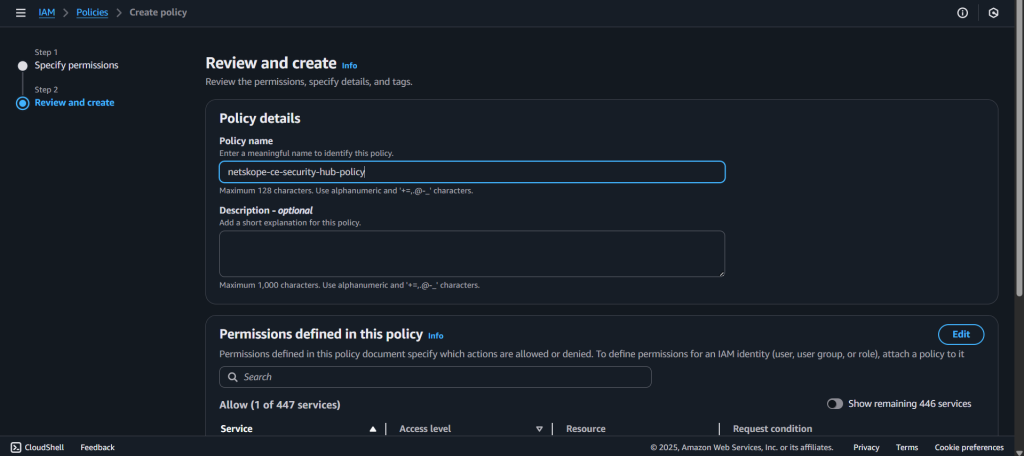The width and height of the screenshot is (1024, 456).
Task: Click the search magnifier icon in permissions search
Action: pyautogui.click(x=232, y=377)
